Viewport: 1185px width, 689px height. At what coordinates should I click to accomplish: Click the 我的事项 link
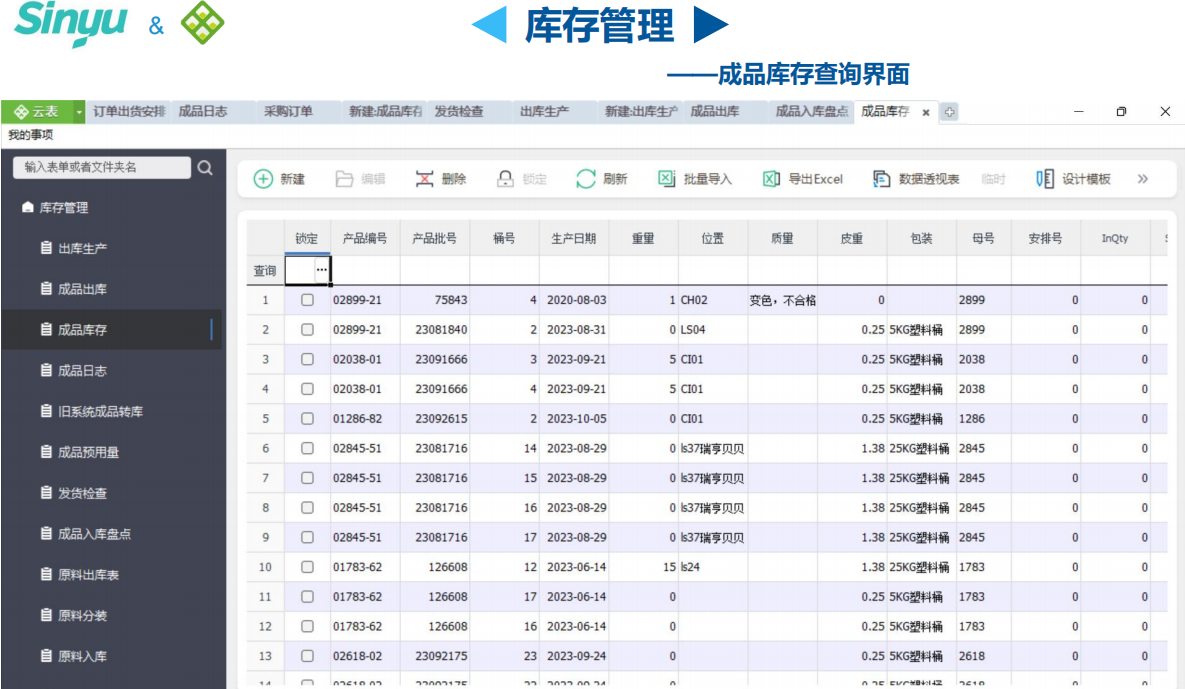point(30,135)
